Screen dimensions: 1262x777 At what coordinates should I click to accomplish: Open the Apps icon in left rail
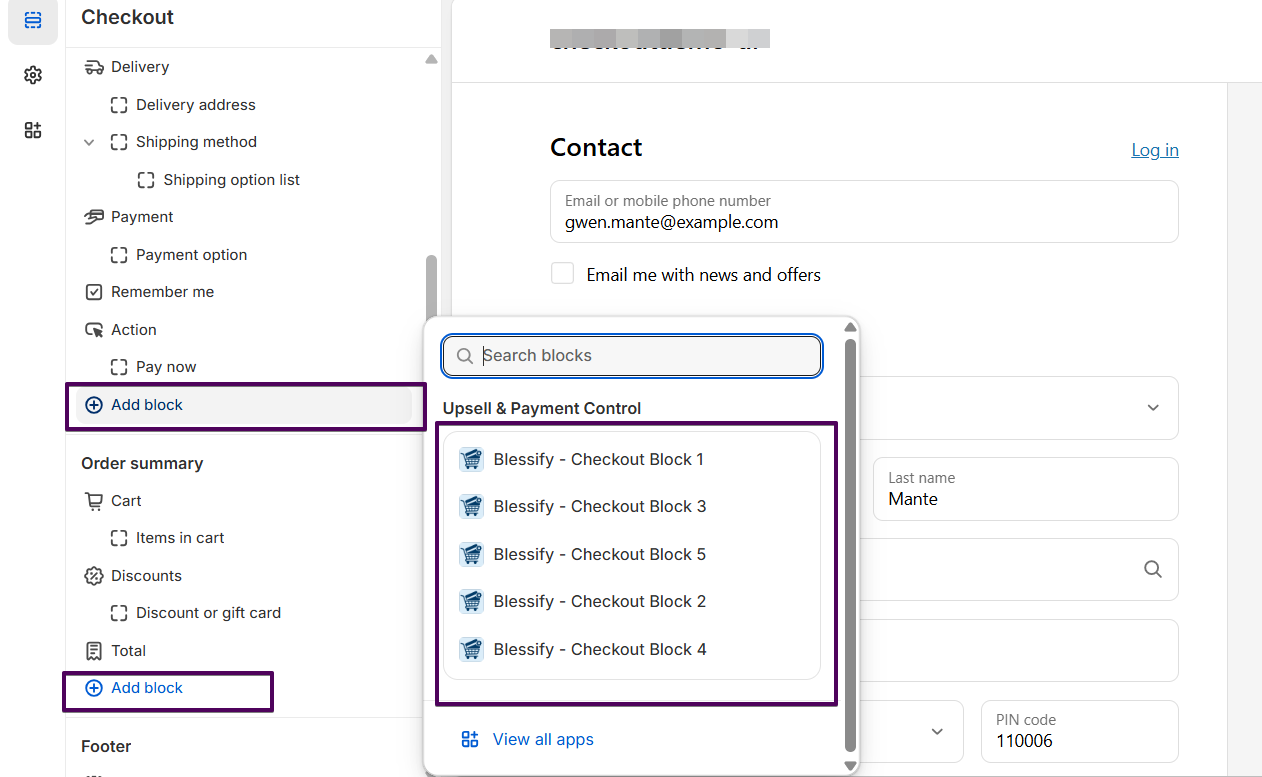(x=33, y=130)
